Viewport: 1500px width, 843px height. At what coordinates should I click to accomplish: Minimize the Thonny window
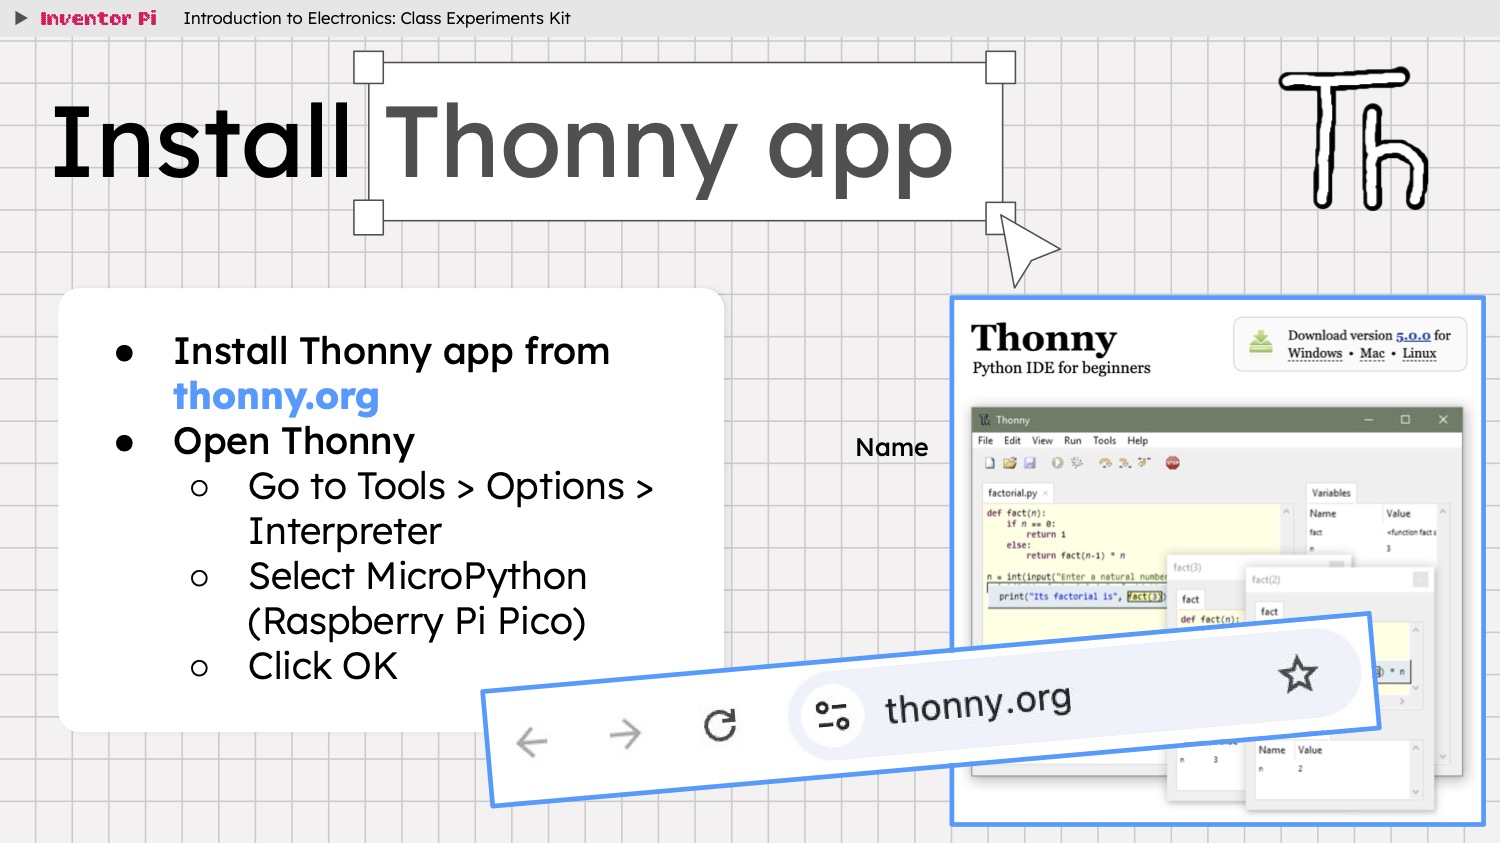coord(1368,420)
